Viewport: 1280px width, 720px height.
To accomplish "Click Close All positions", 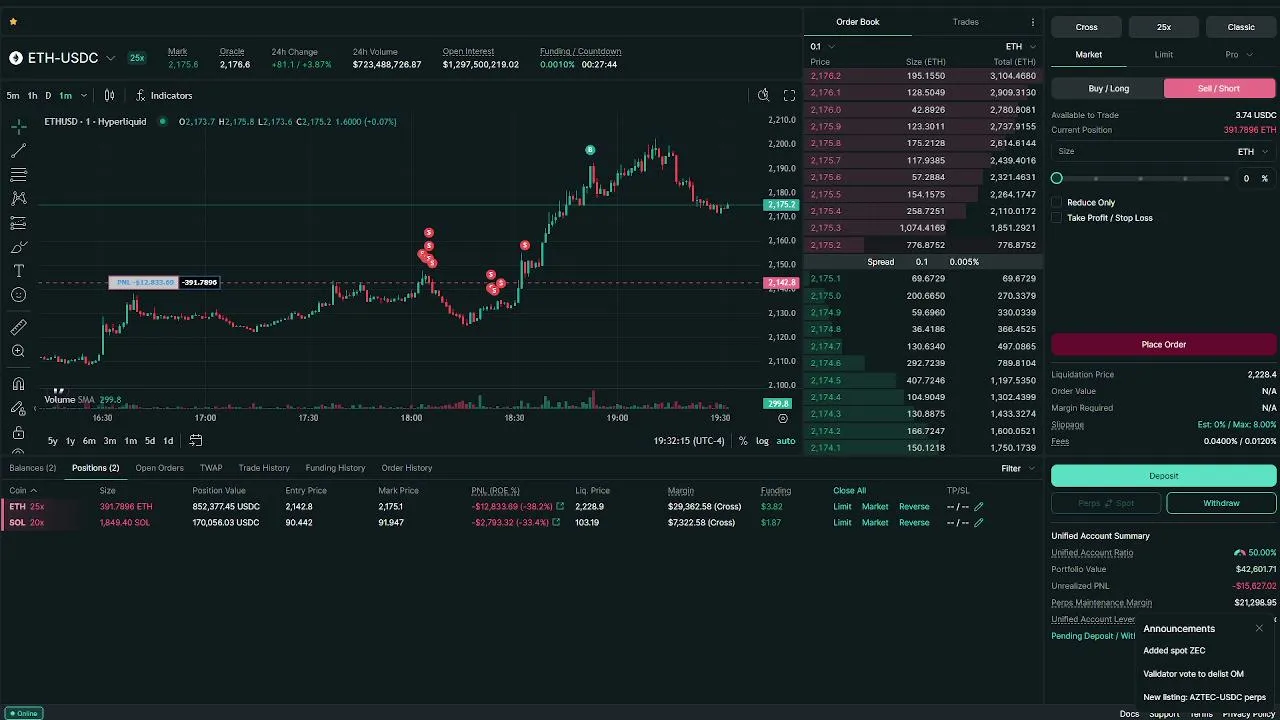I will (x=849, y=491).
